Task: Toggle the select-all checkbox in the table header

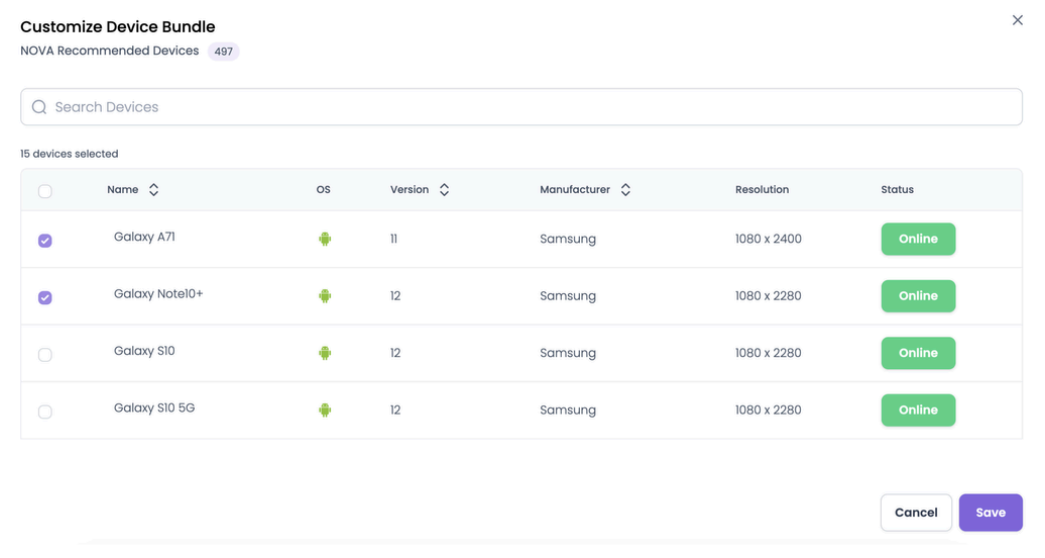Action: (x=45, y=191)
